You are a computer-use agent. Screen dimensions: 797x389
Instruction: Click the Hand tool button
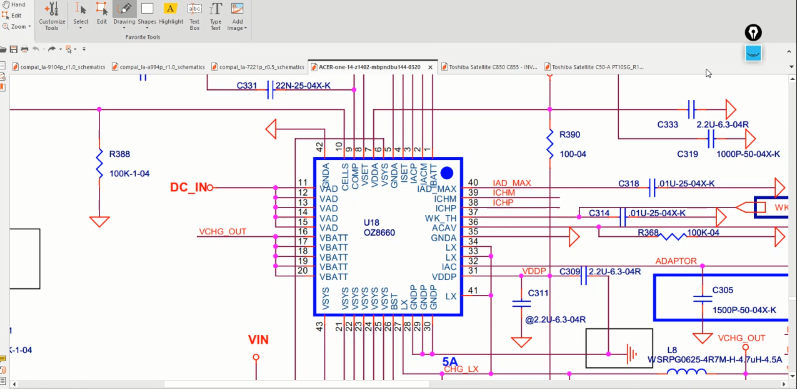(14, 5)
